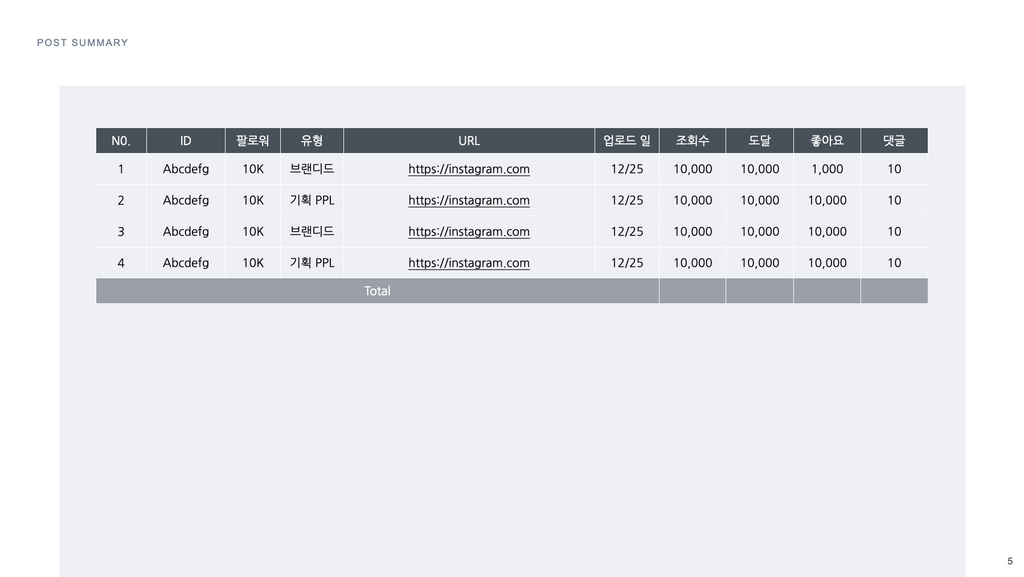The height and width of the screenshot is (577, 1024).
Task: Select the 조회수 column header
Action: click(x=692, y=140)
